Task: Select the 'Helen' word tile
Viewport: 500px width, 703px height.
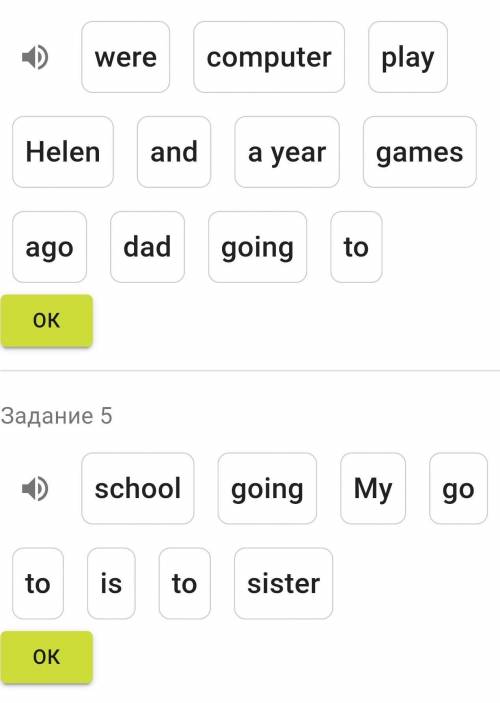Action: click(x=63, y=152)
